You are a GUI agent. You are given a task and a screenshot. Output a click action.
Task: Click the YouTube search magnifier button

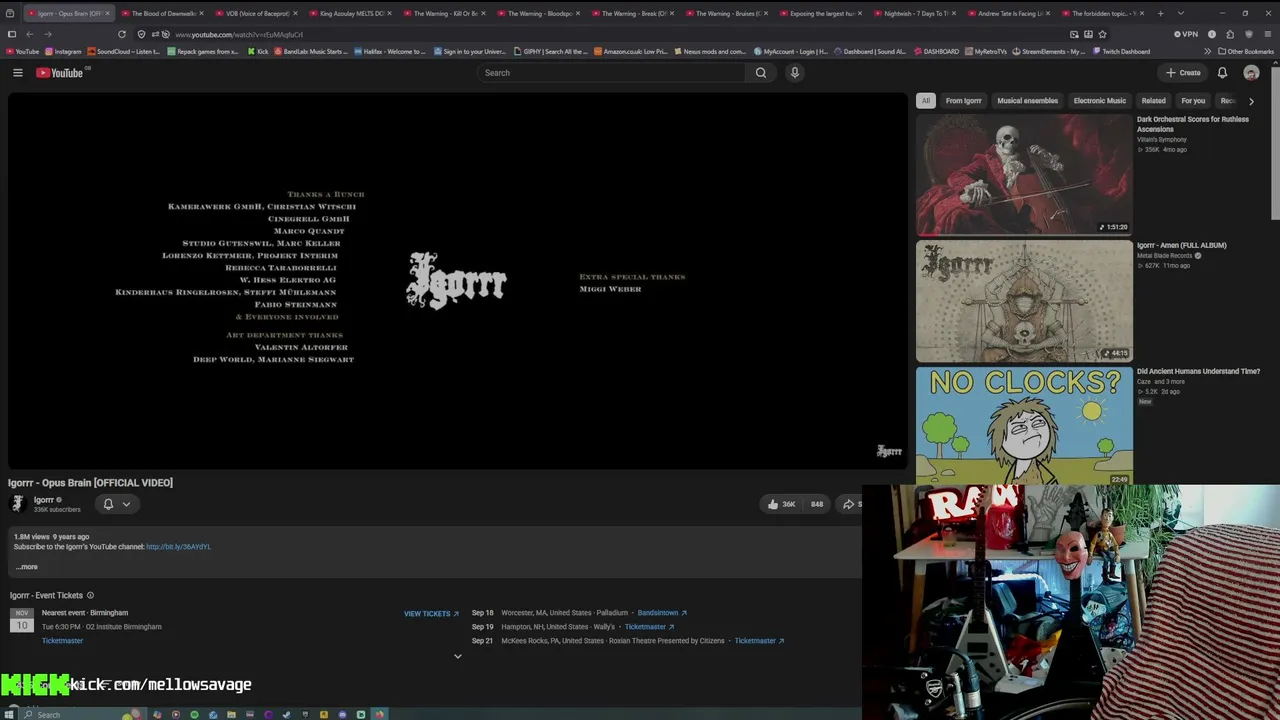point(761,72)
